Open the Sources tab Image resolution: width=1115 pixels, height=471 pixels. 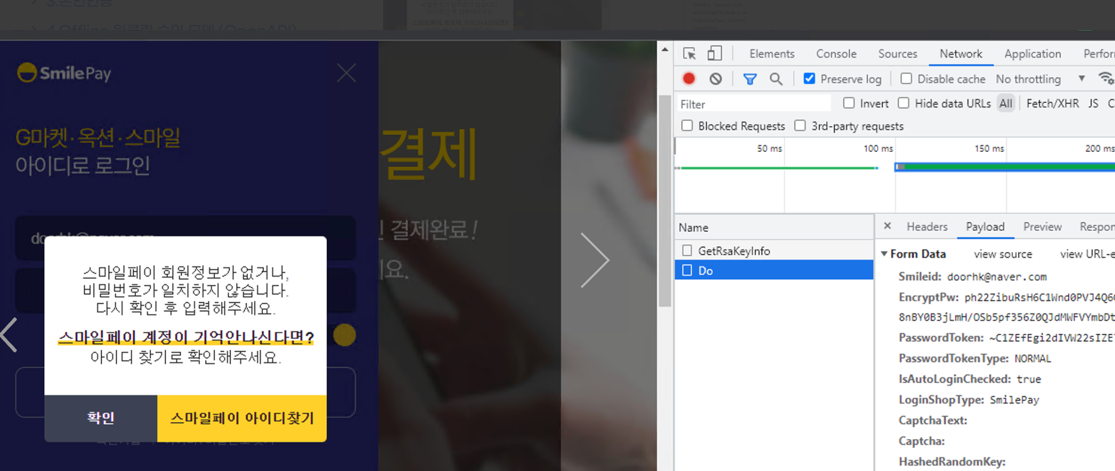[x=897, y=54]
